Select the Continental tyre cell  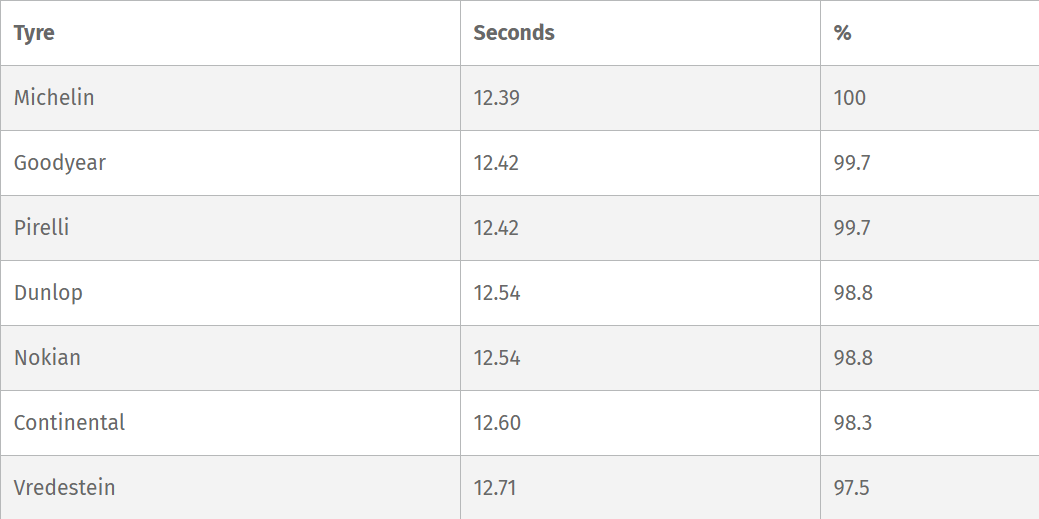[69, 423]
